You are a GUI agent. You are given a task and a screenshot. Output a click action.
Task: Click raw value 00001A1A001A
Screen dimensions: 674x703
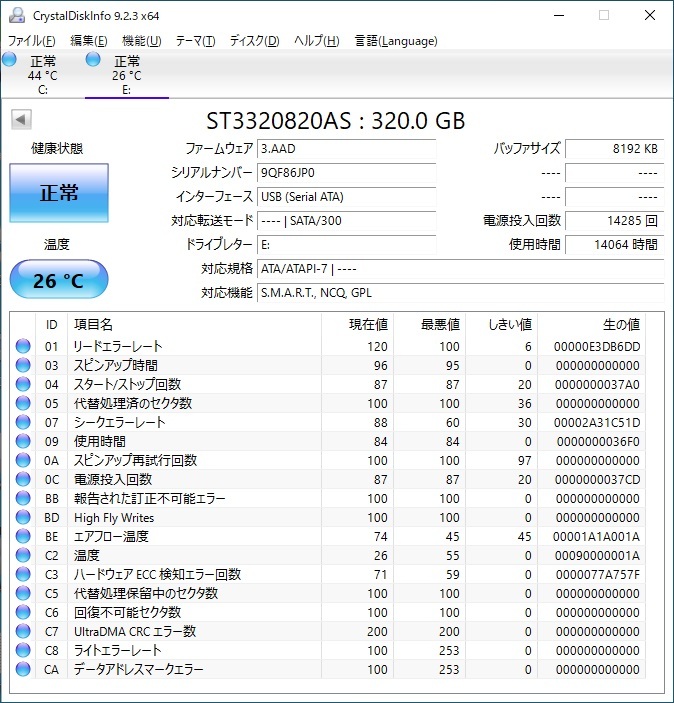click(597, 537)
